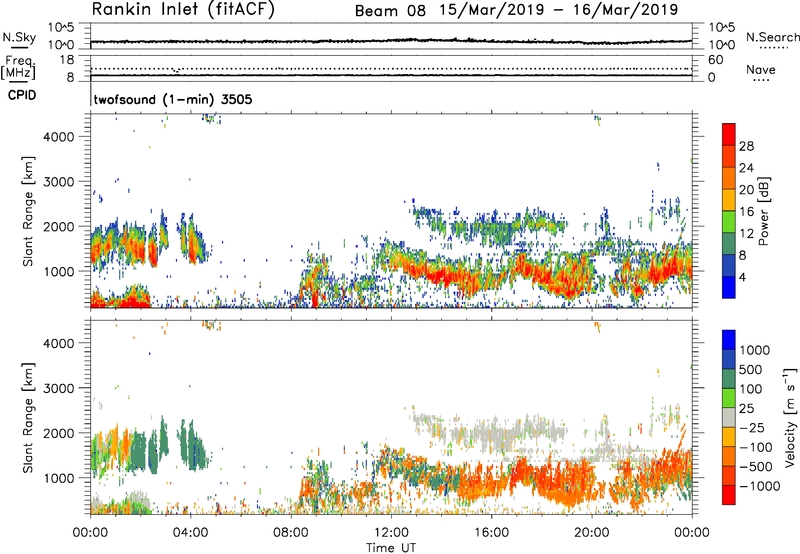Click the 'Time UT' axis label
Viewport: 800px width, 554px height.
pyautogui.click(x=391, y=548)
